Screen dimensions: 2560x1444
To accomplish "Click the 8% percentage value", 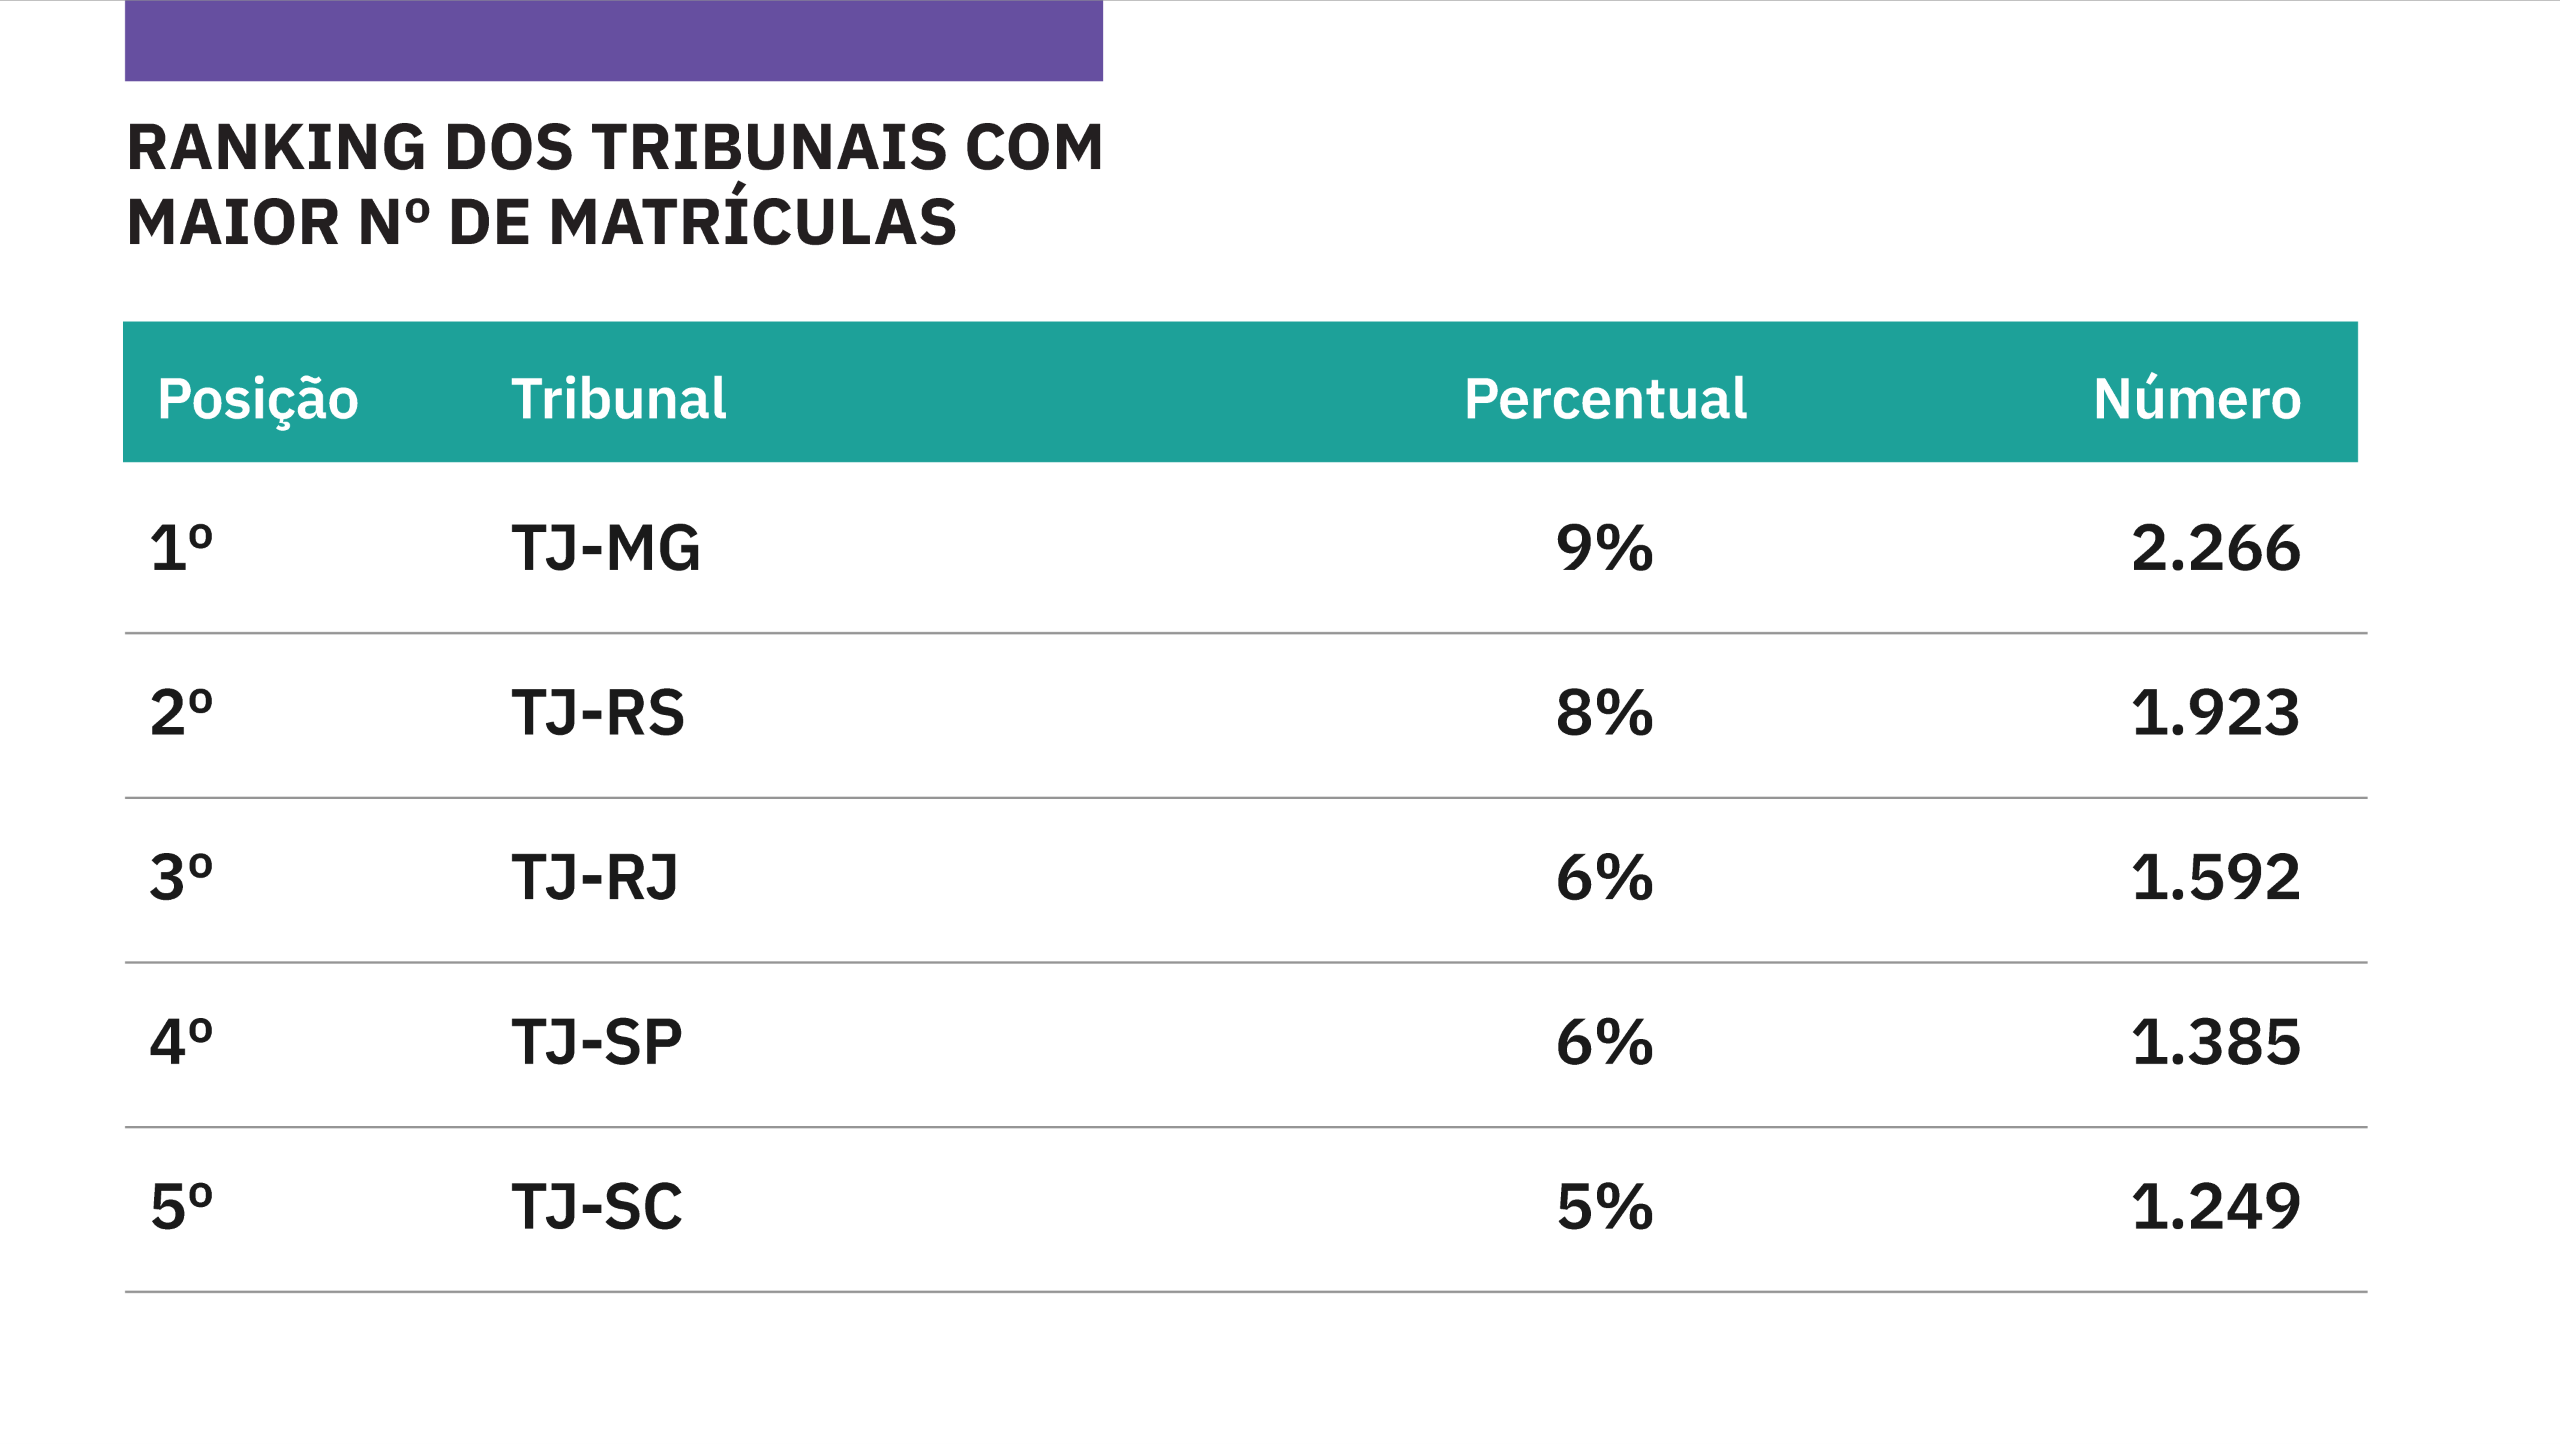I will pyautogui.click(x=1605, y=713).
